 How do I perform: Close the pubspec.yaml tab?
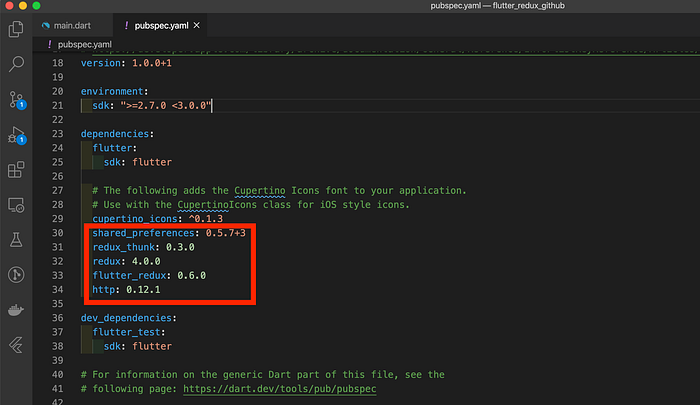pos(196,25)
